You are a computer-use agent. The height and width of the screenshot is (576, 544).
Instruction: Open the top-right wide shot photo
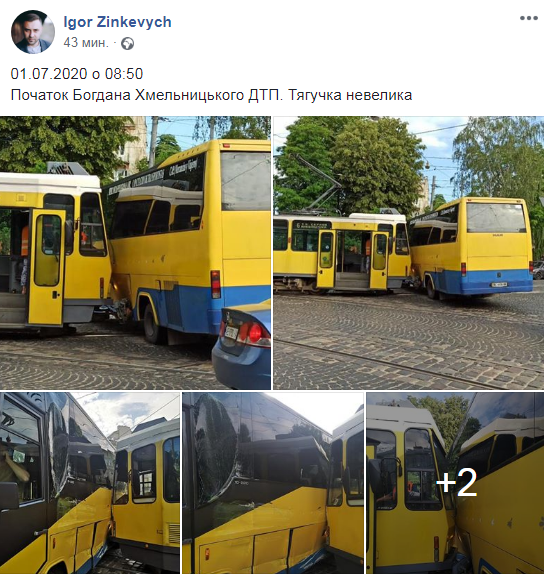[x=409, y=253]
